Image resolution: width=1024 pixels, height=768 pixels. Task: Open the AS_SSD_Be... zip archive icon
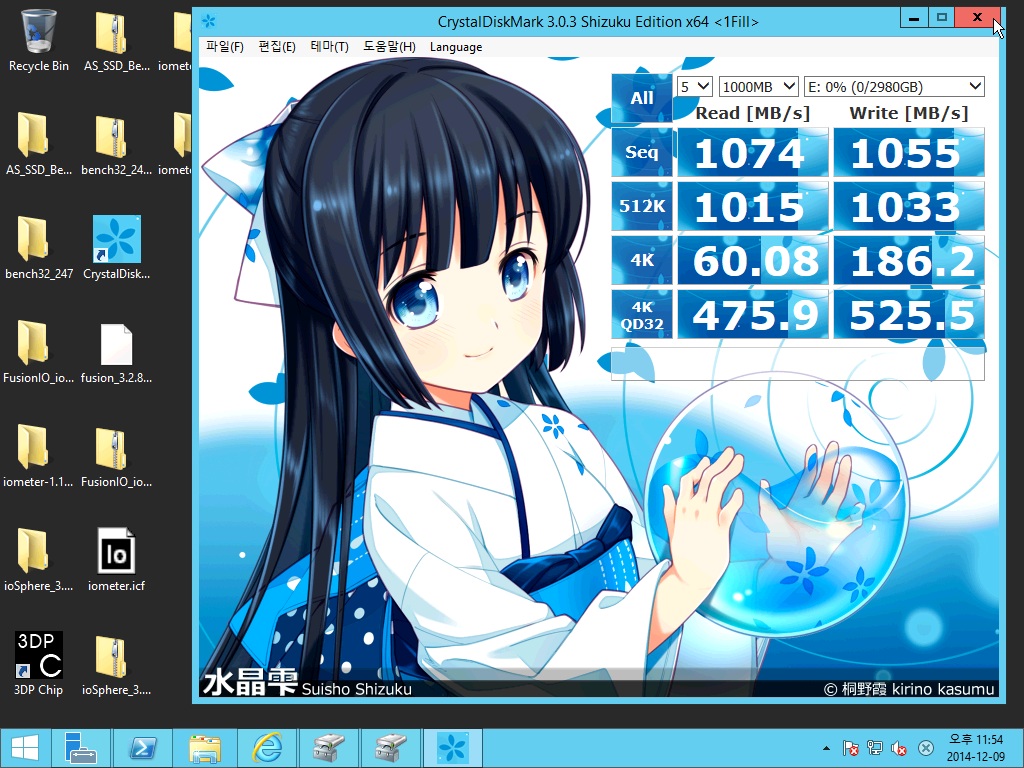tap(116, 39)
